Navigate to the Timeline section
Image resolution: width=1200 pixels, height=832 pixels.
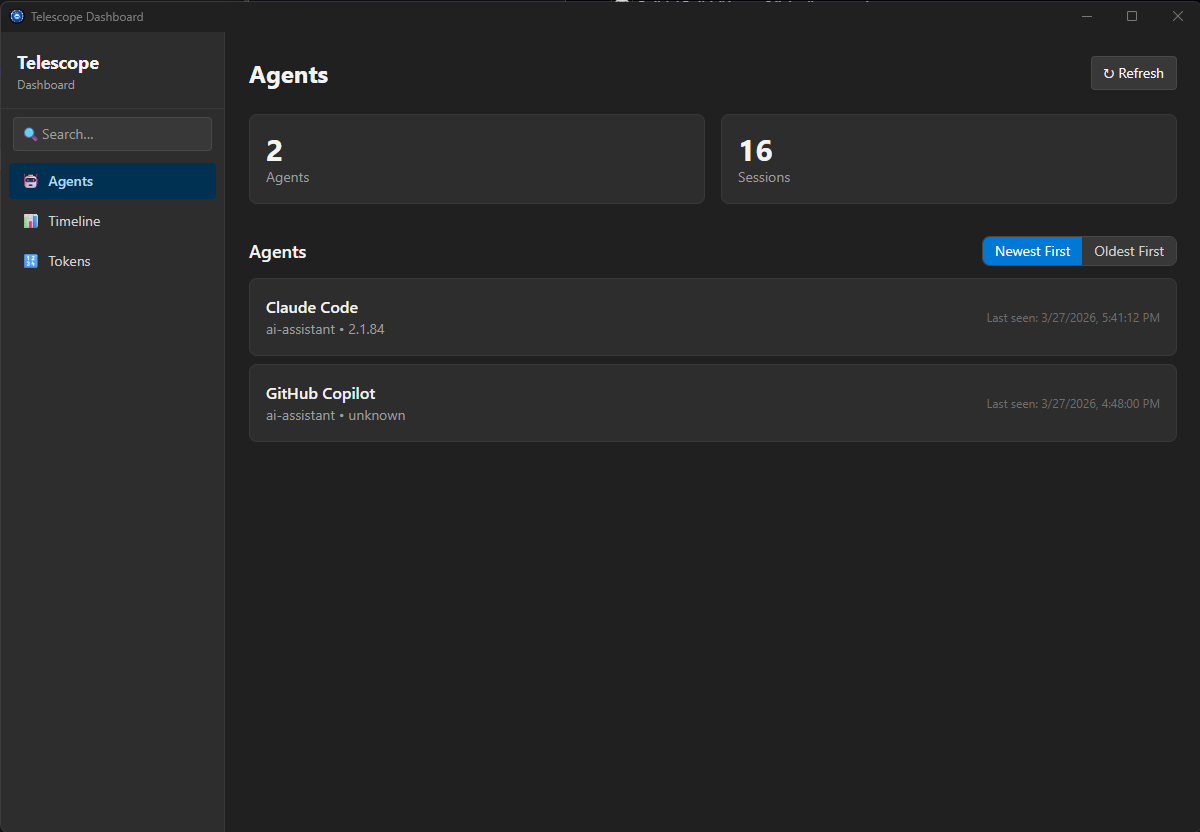tap(74, 221)
